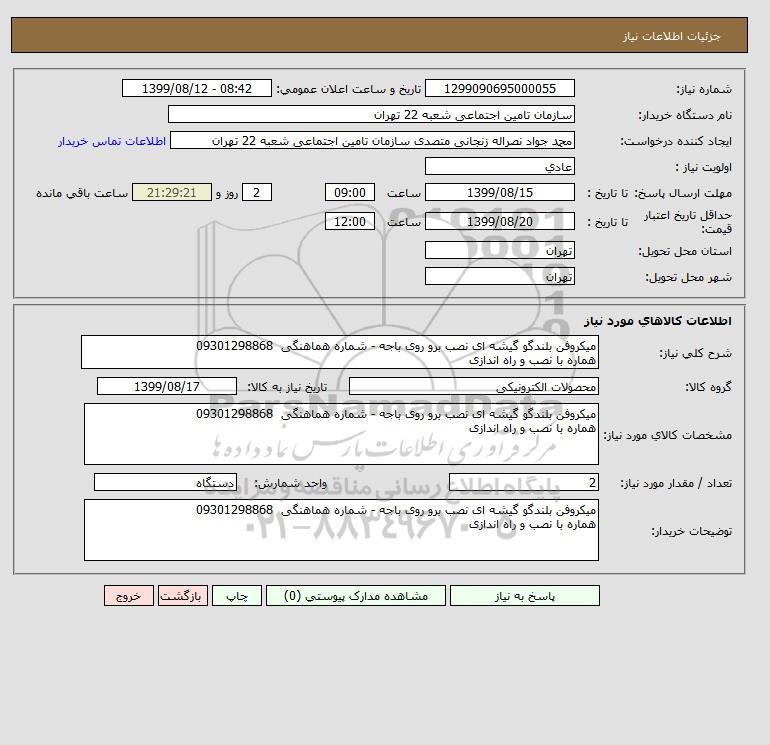Click the پاسخ به نیاز button

524,595
